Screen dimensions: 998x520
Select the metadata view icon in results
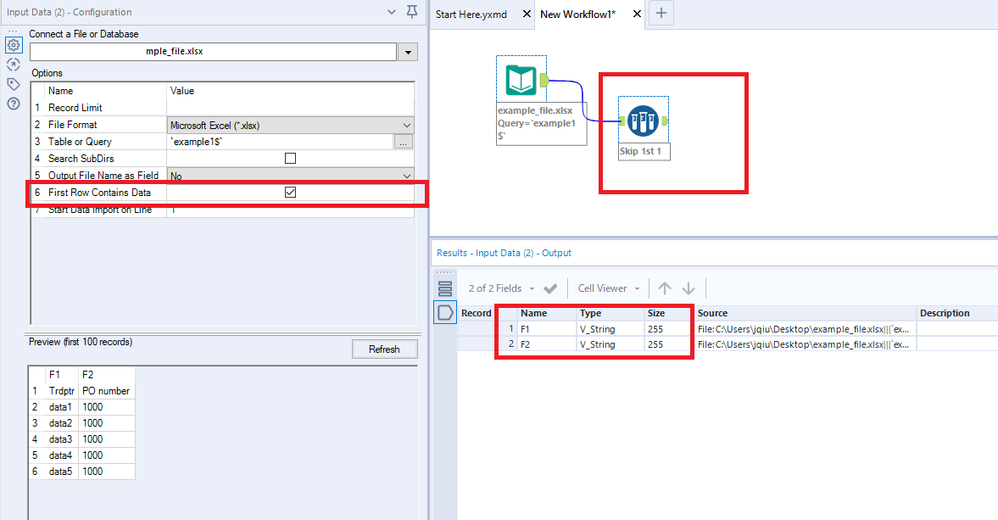[x=445, y=313]
